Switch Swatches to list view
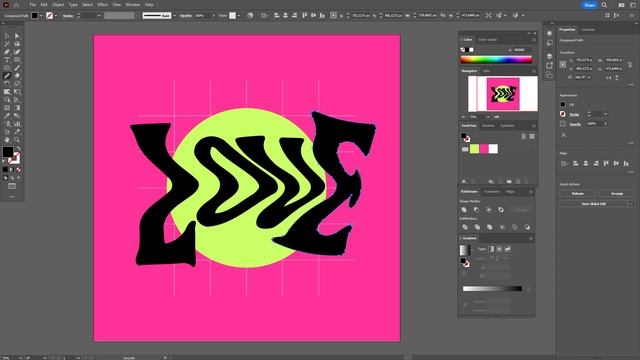Viewport: 640px width, 360px height. point(524,136)
